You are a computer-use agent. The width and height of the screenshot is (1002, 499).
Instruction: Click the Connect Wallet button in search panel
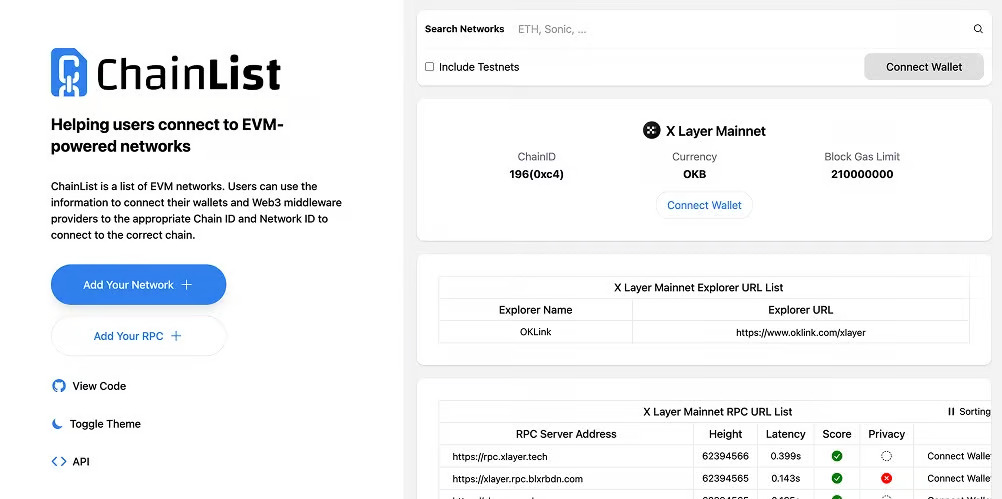[x=924, y=67]
